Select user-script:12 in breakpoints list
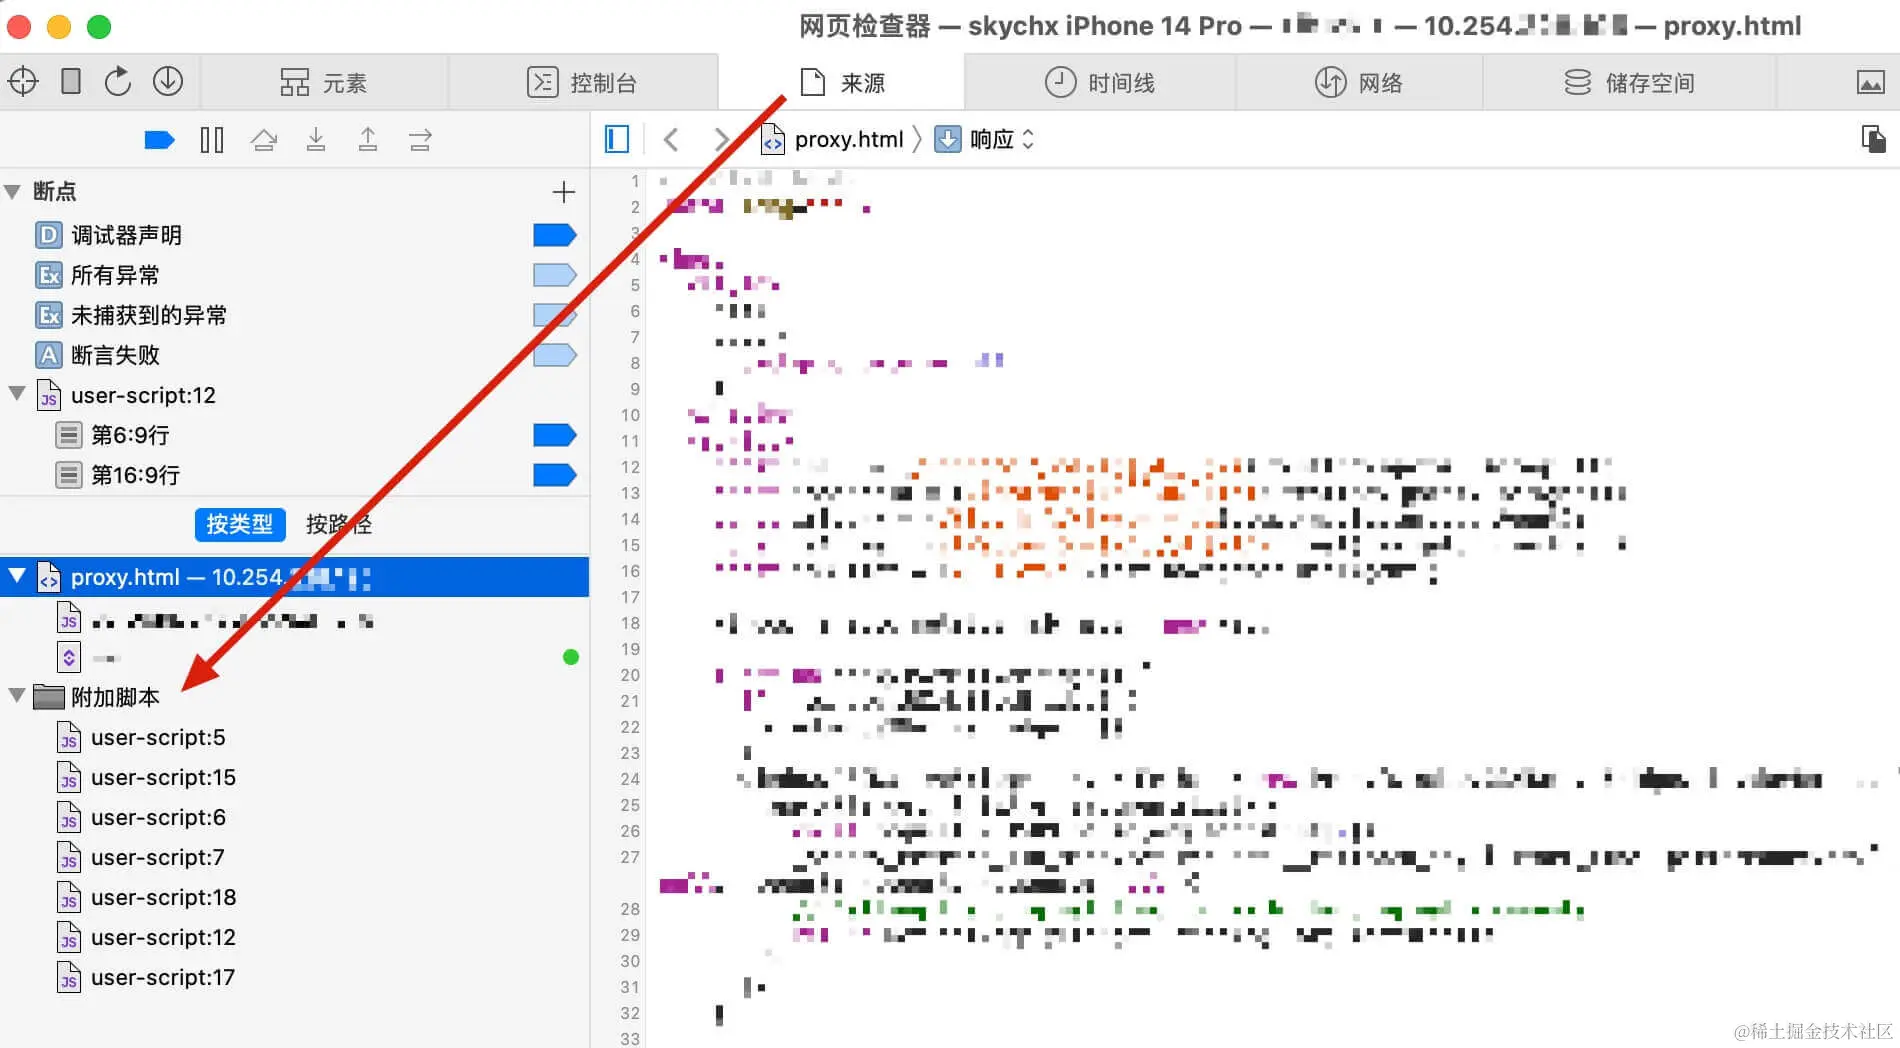The width and height of the screenshot is (1900, 1048). pyautogui.click(x=294, y=395)
